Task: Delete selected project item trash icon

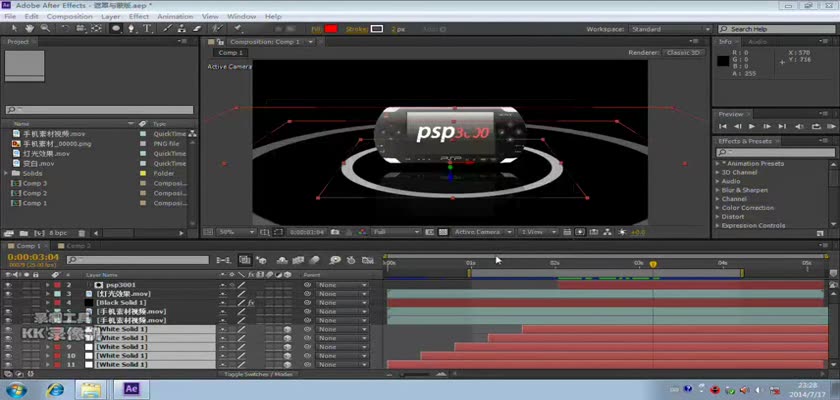Action: pos(81,233)
